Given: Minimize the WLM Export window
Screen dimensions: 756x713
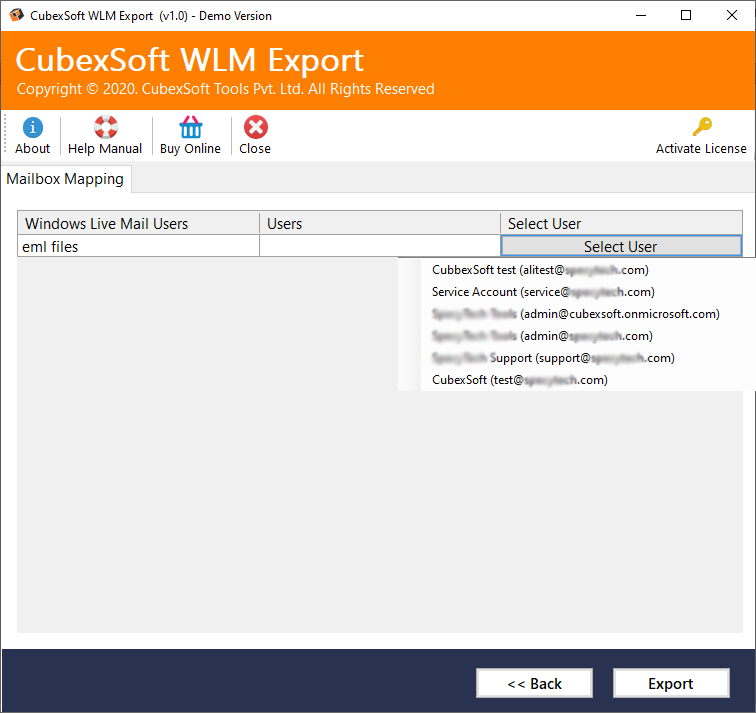Looking at the screenshot, I should (639, 15).
